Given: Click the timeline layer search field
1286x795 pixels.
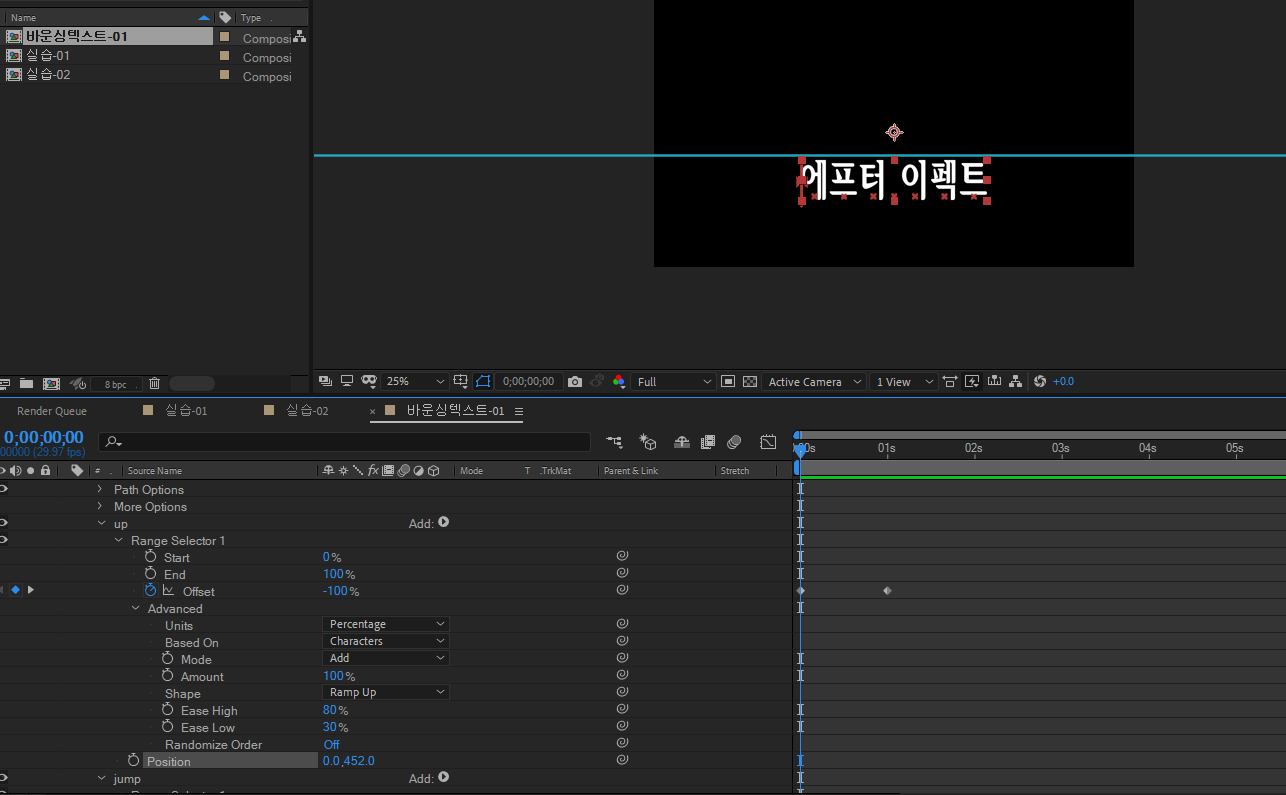Looking at the screenshot, I should 344,441.
